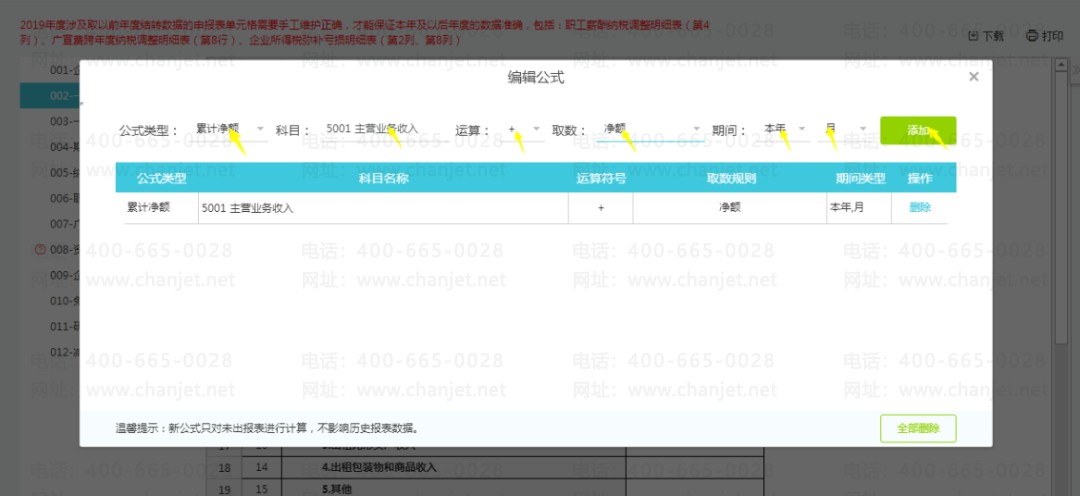The height and width of the screenshot is (496, 1080).
Task: Open the 公式类型 dropdown showing 累计净额
Action: click(x=230, y=129)
